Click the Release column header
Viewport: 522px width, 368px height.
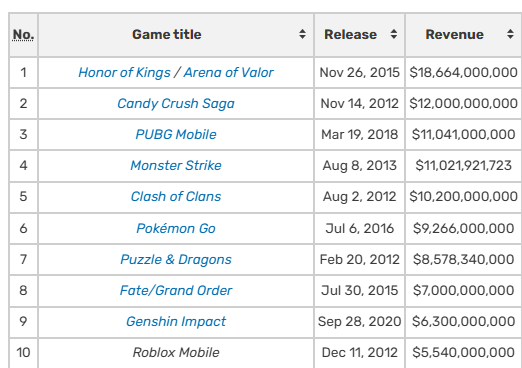pos(359,35)
